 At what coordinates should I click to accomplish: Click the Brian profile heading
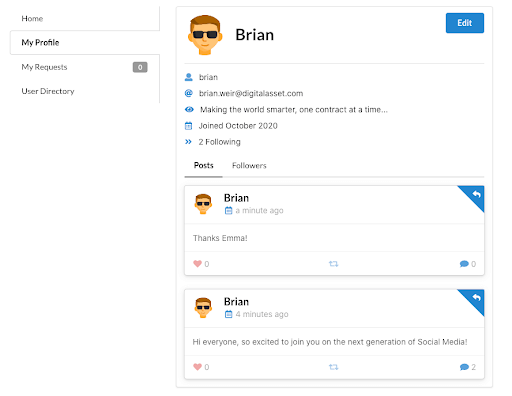click(255, 35)
